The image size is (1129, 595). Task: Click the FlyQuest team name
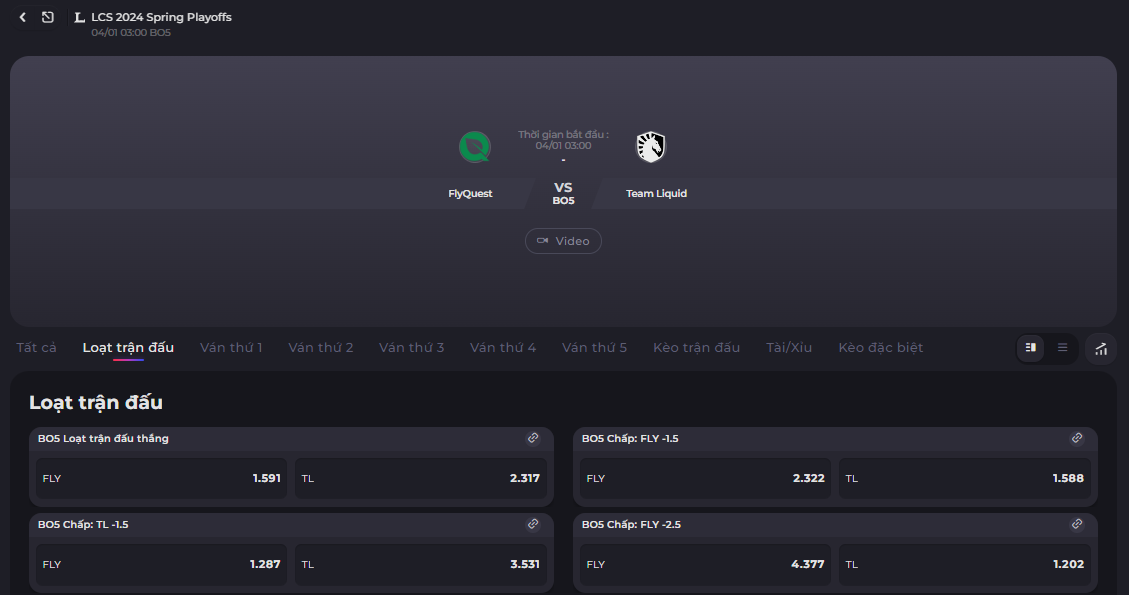point(470,194)
